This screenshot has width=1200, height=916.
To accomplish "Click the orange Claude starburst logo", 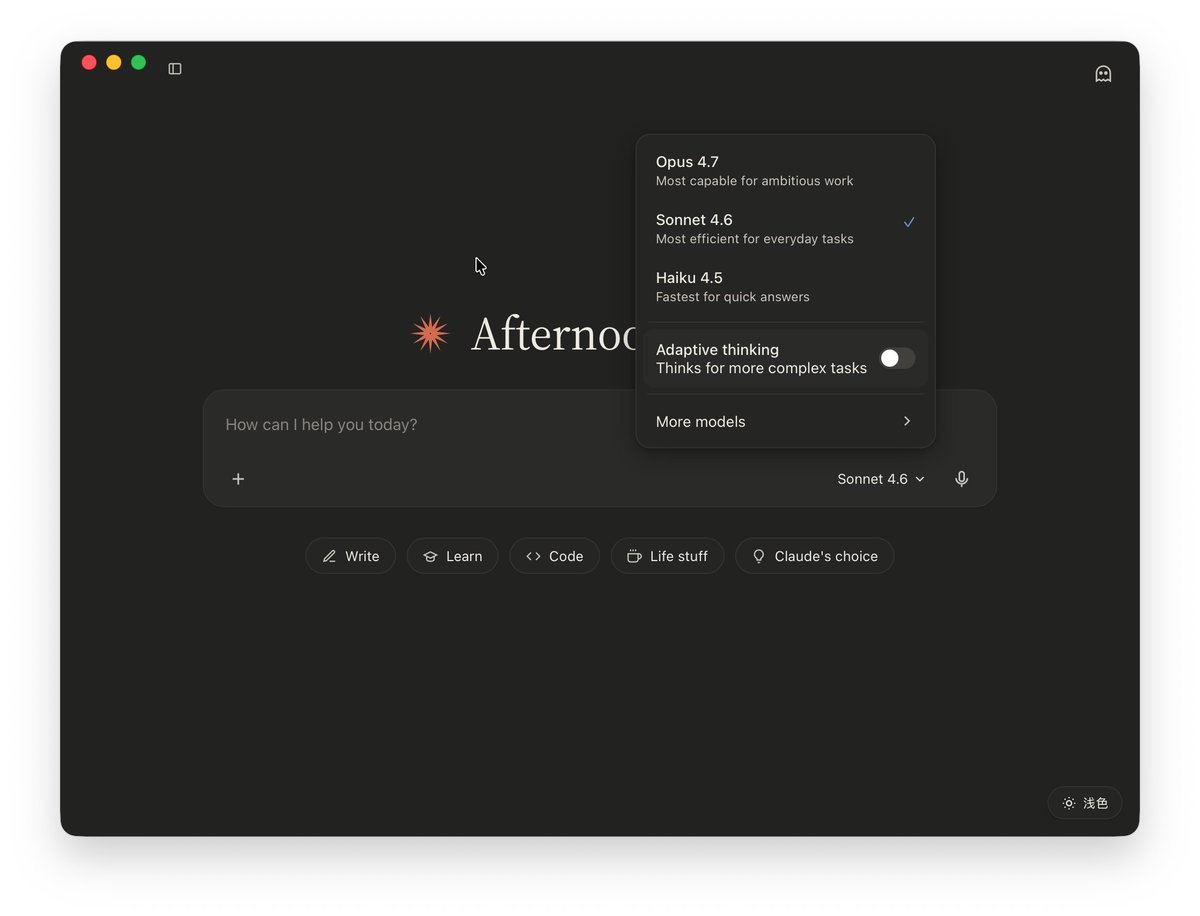I will (x=430, y=334).
